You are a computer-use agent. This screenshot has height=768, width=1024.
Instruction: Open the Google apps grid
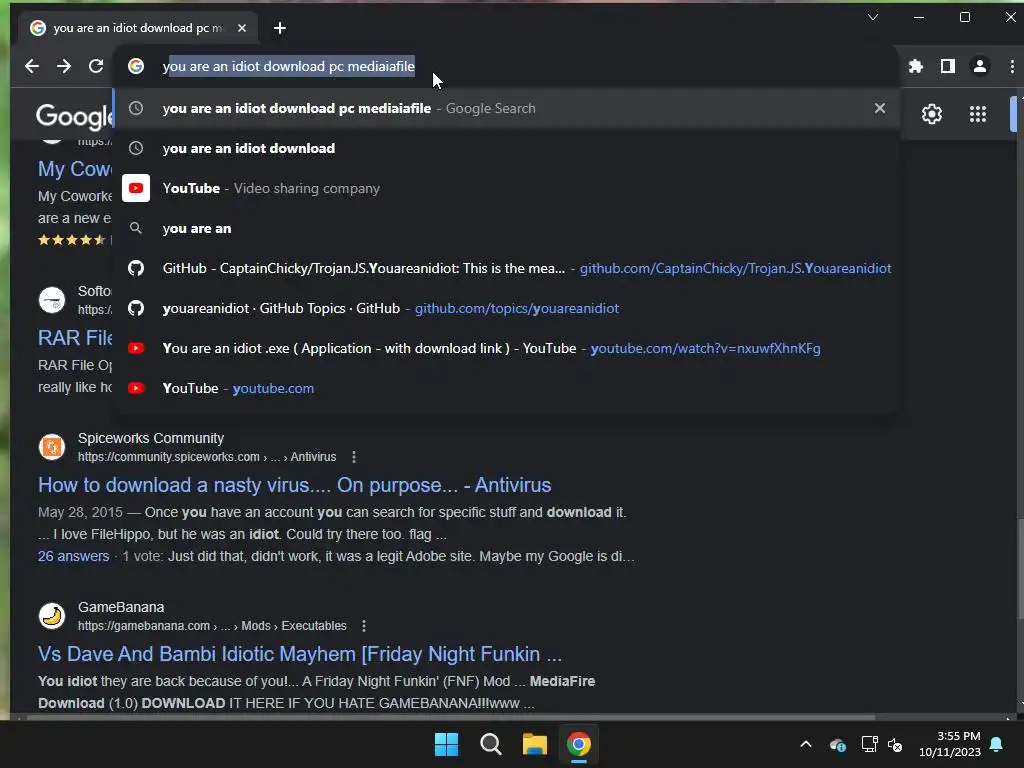pos(978,114)
